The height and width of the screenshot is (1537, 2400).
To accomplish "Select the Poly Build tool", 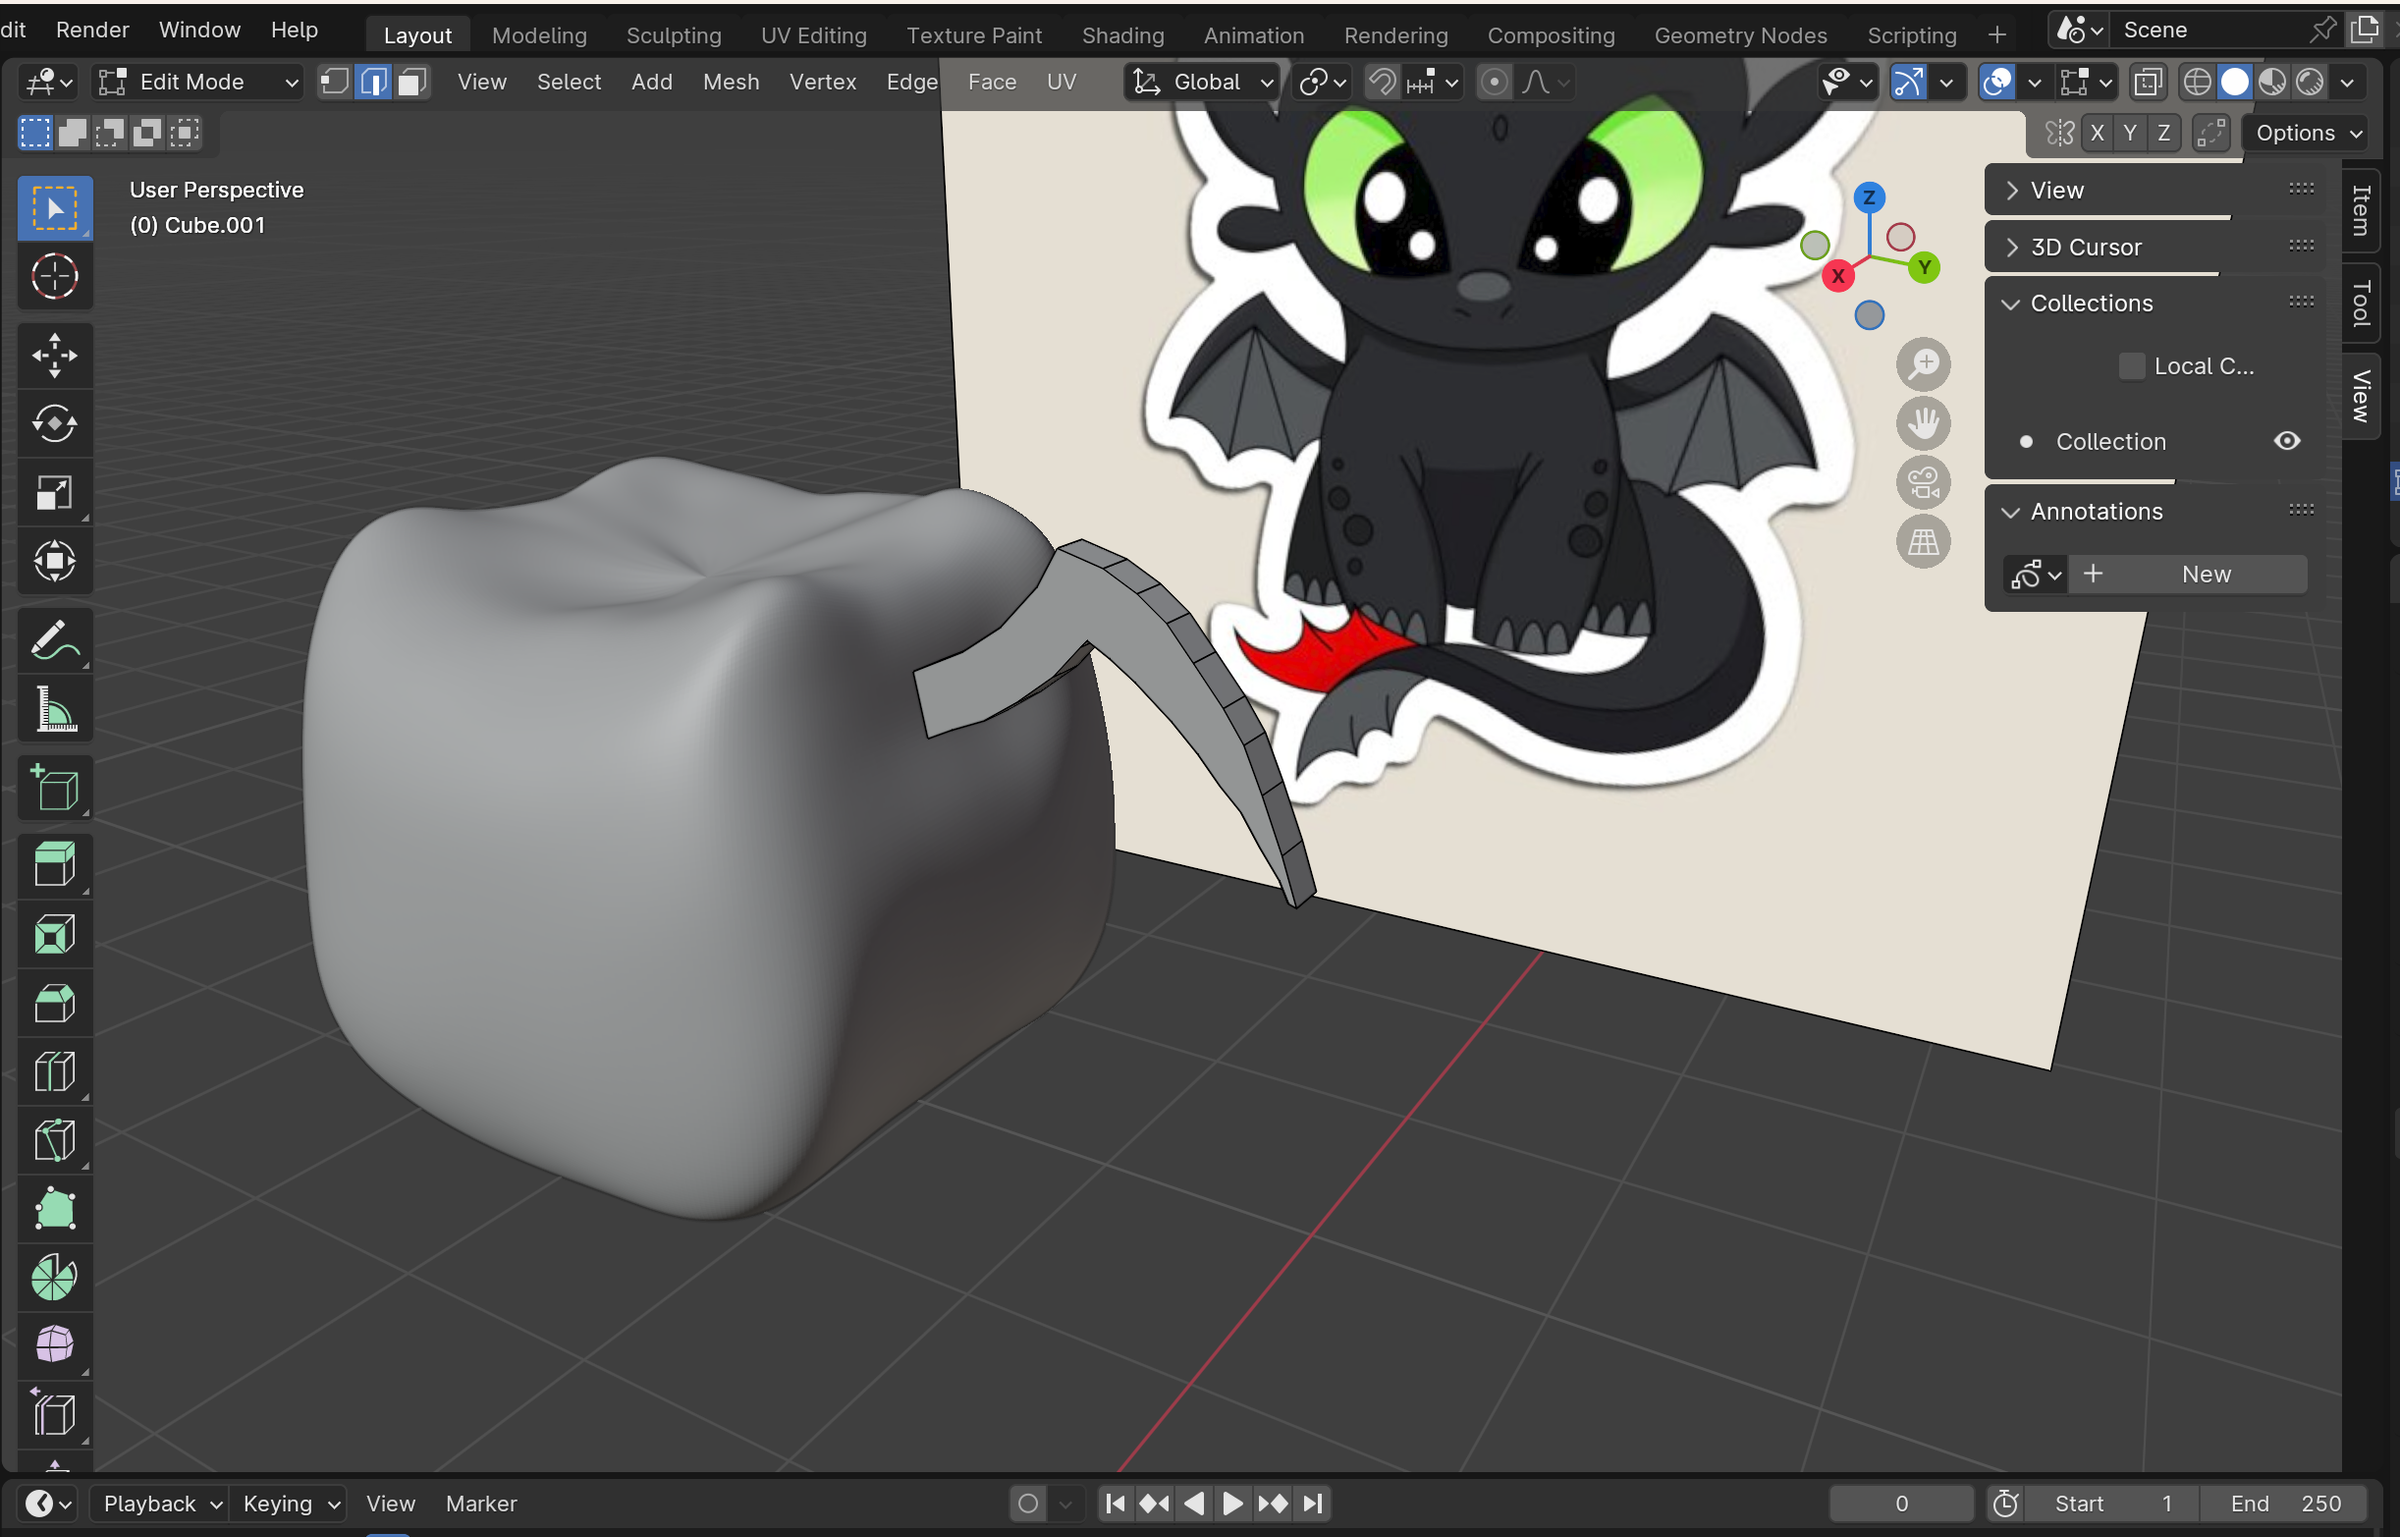I will click(x=55, y=1209).
